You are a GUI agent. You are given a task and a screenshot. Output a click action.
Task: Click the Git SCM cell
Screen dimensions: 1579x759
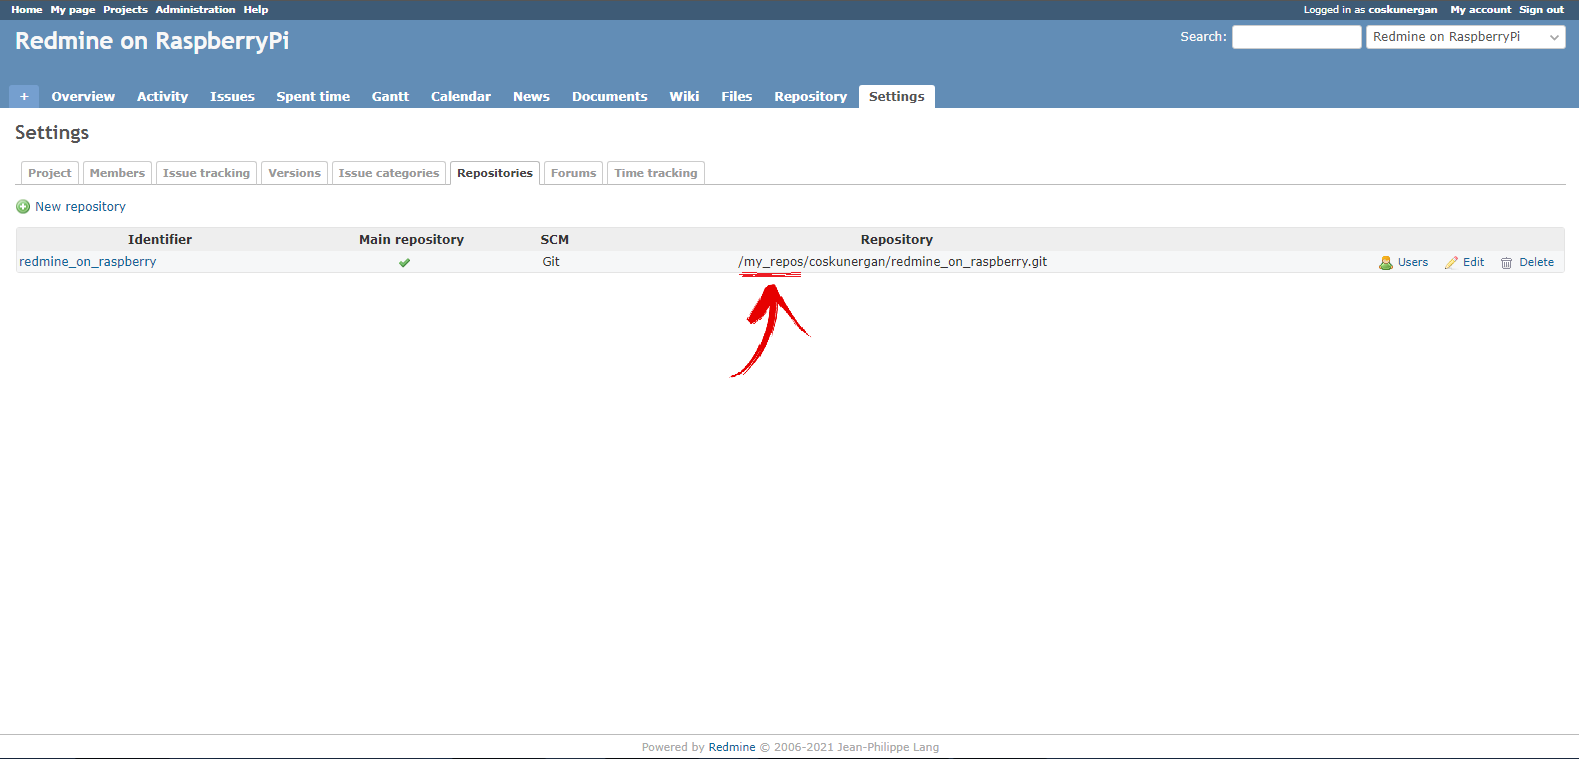pyautogui.click(x=551, y=262)
